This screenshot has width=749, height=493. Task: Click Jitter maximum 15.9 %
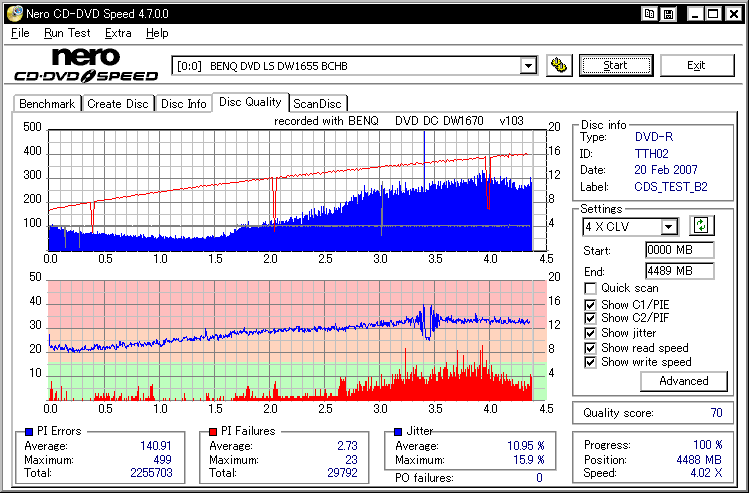529,460
